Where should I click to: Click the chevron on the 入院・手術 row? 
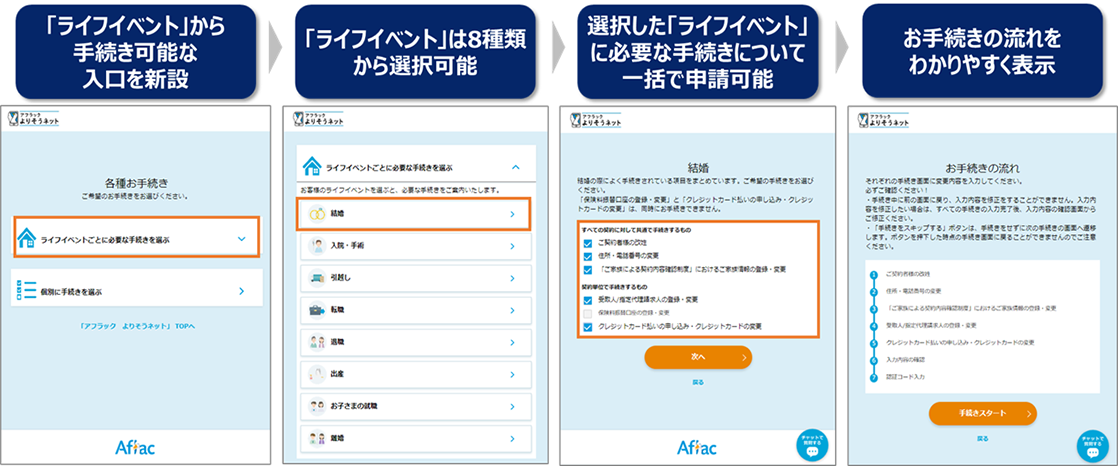point(512,246)
